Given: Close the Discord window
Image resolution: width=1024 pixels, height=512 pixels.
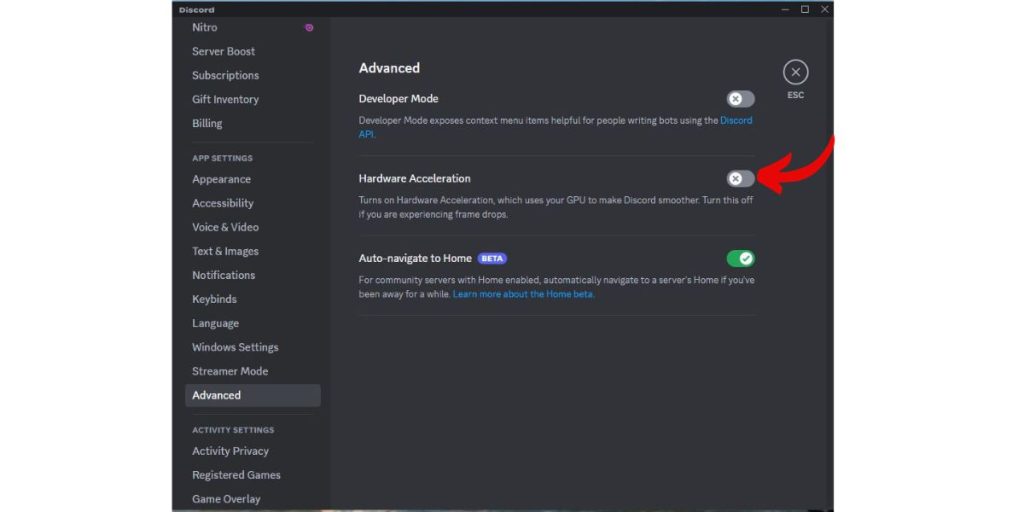Looking at the screenshot, I should [x=825, y=9].
